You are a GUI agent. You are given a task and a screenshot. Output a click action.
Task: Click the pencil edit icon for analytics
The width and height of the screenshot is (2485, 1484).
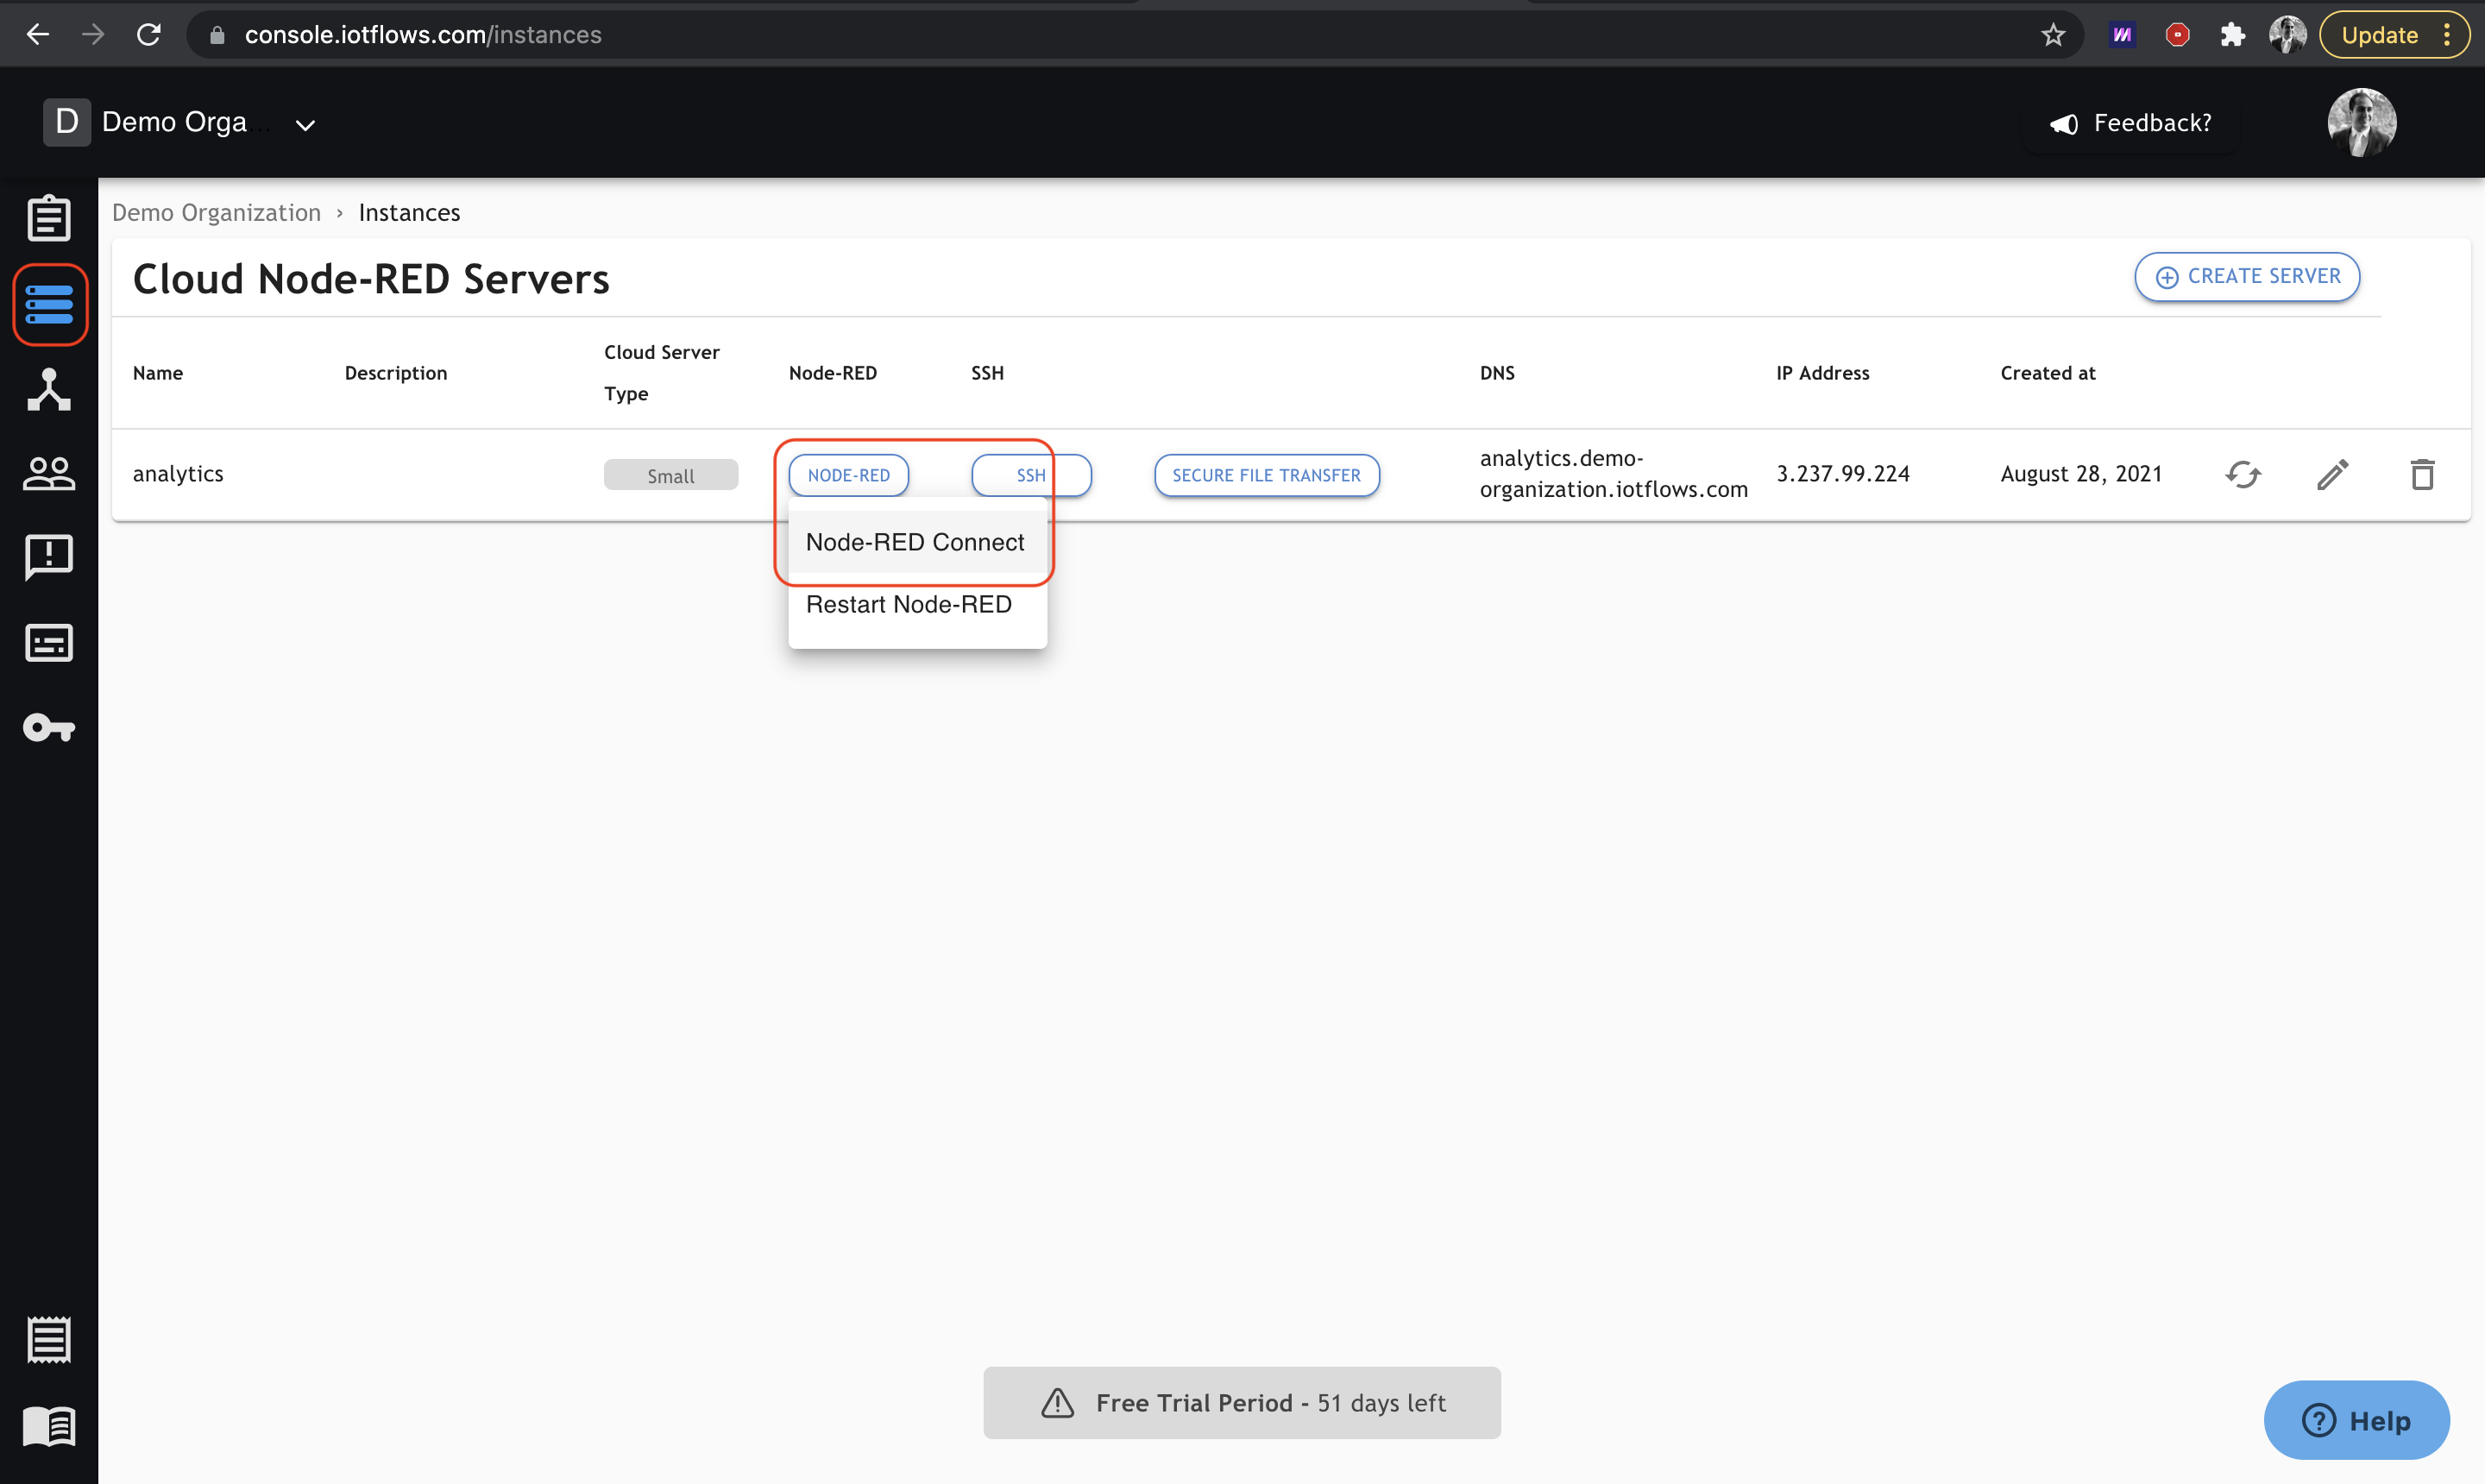coord(2332,474)
